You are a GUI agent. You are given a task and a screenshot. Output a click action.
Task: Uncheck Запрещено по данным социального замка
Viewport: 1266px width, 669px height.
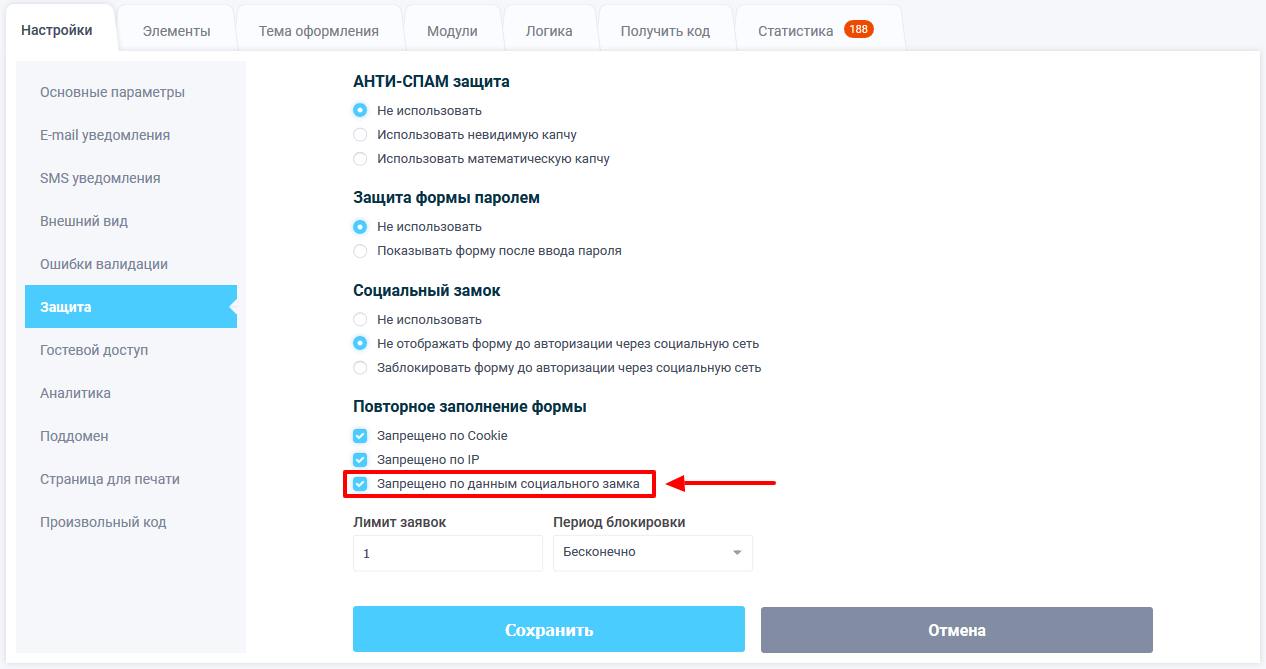click(359, 484)
